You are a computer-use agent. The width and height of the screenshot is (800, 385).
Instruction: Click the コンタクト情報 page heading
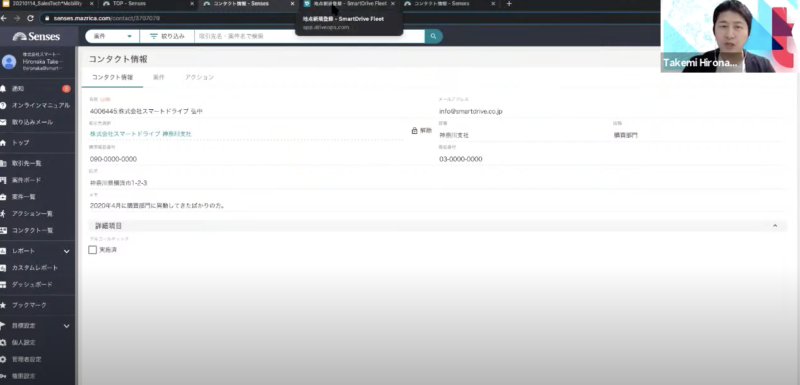click(118, 59)
